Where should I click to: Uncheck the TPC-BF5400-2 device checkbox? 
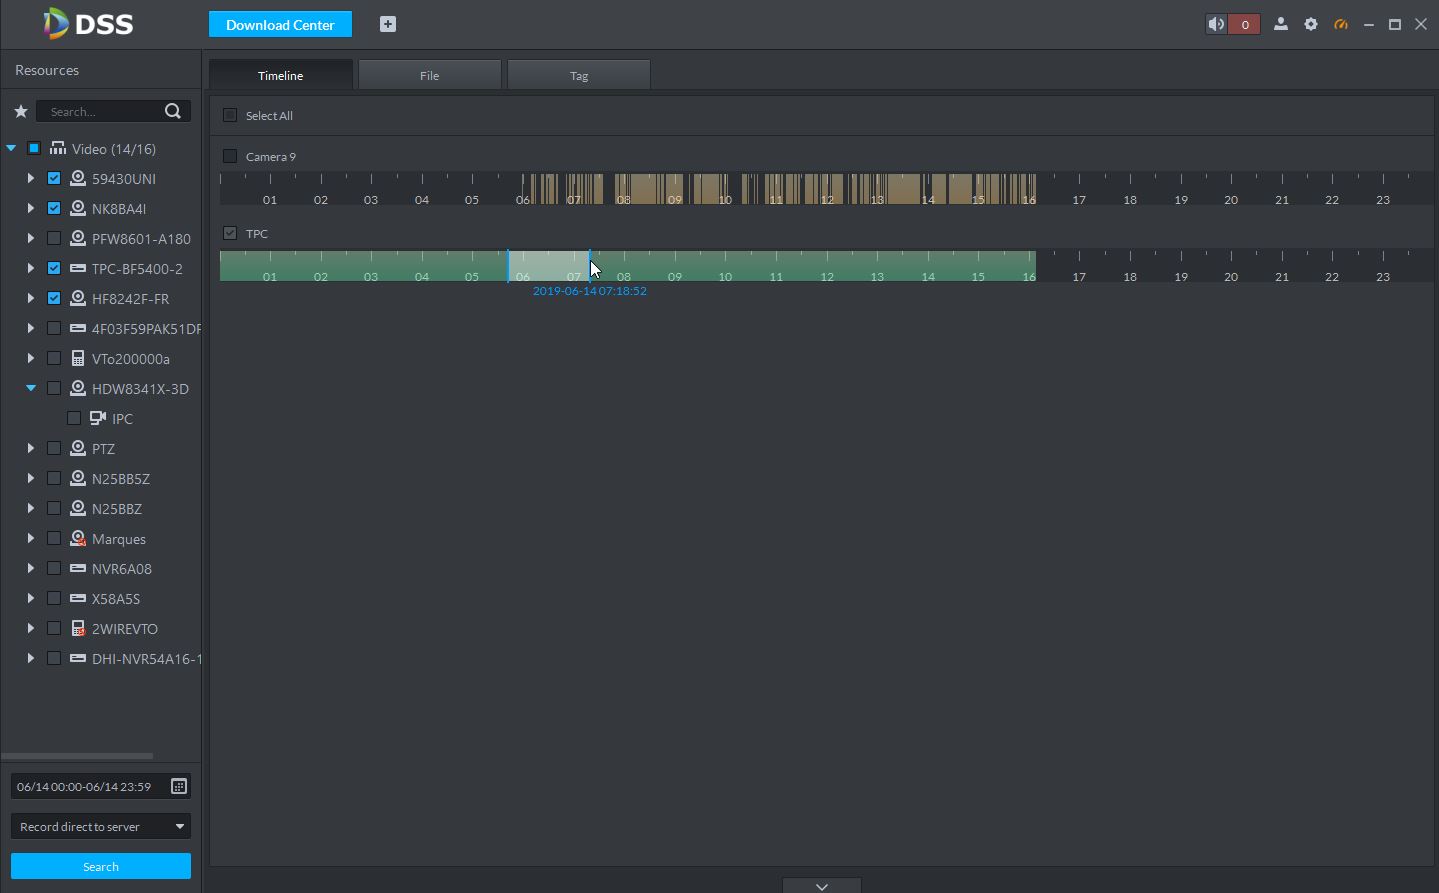point(54,268)
